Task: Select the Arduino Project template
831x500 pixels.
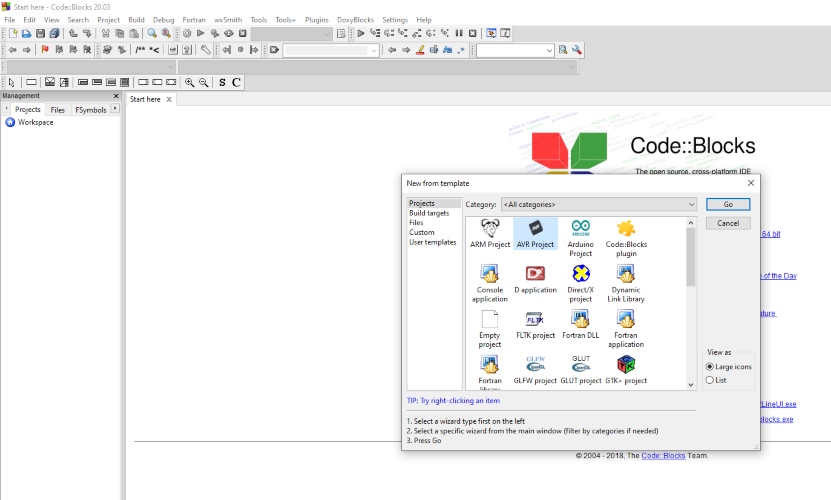Action: [x=580, y=238]
